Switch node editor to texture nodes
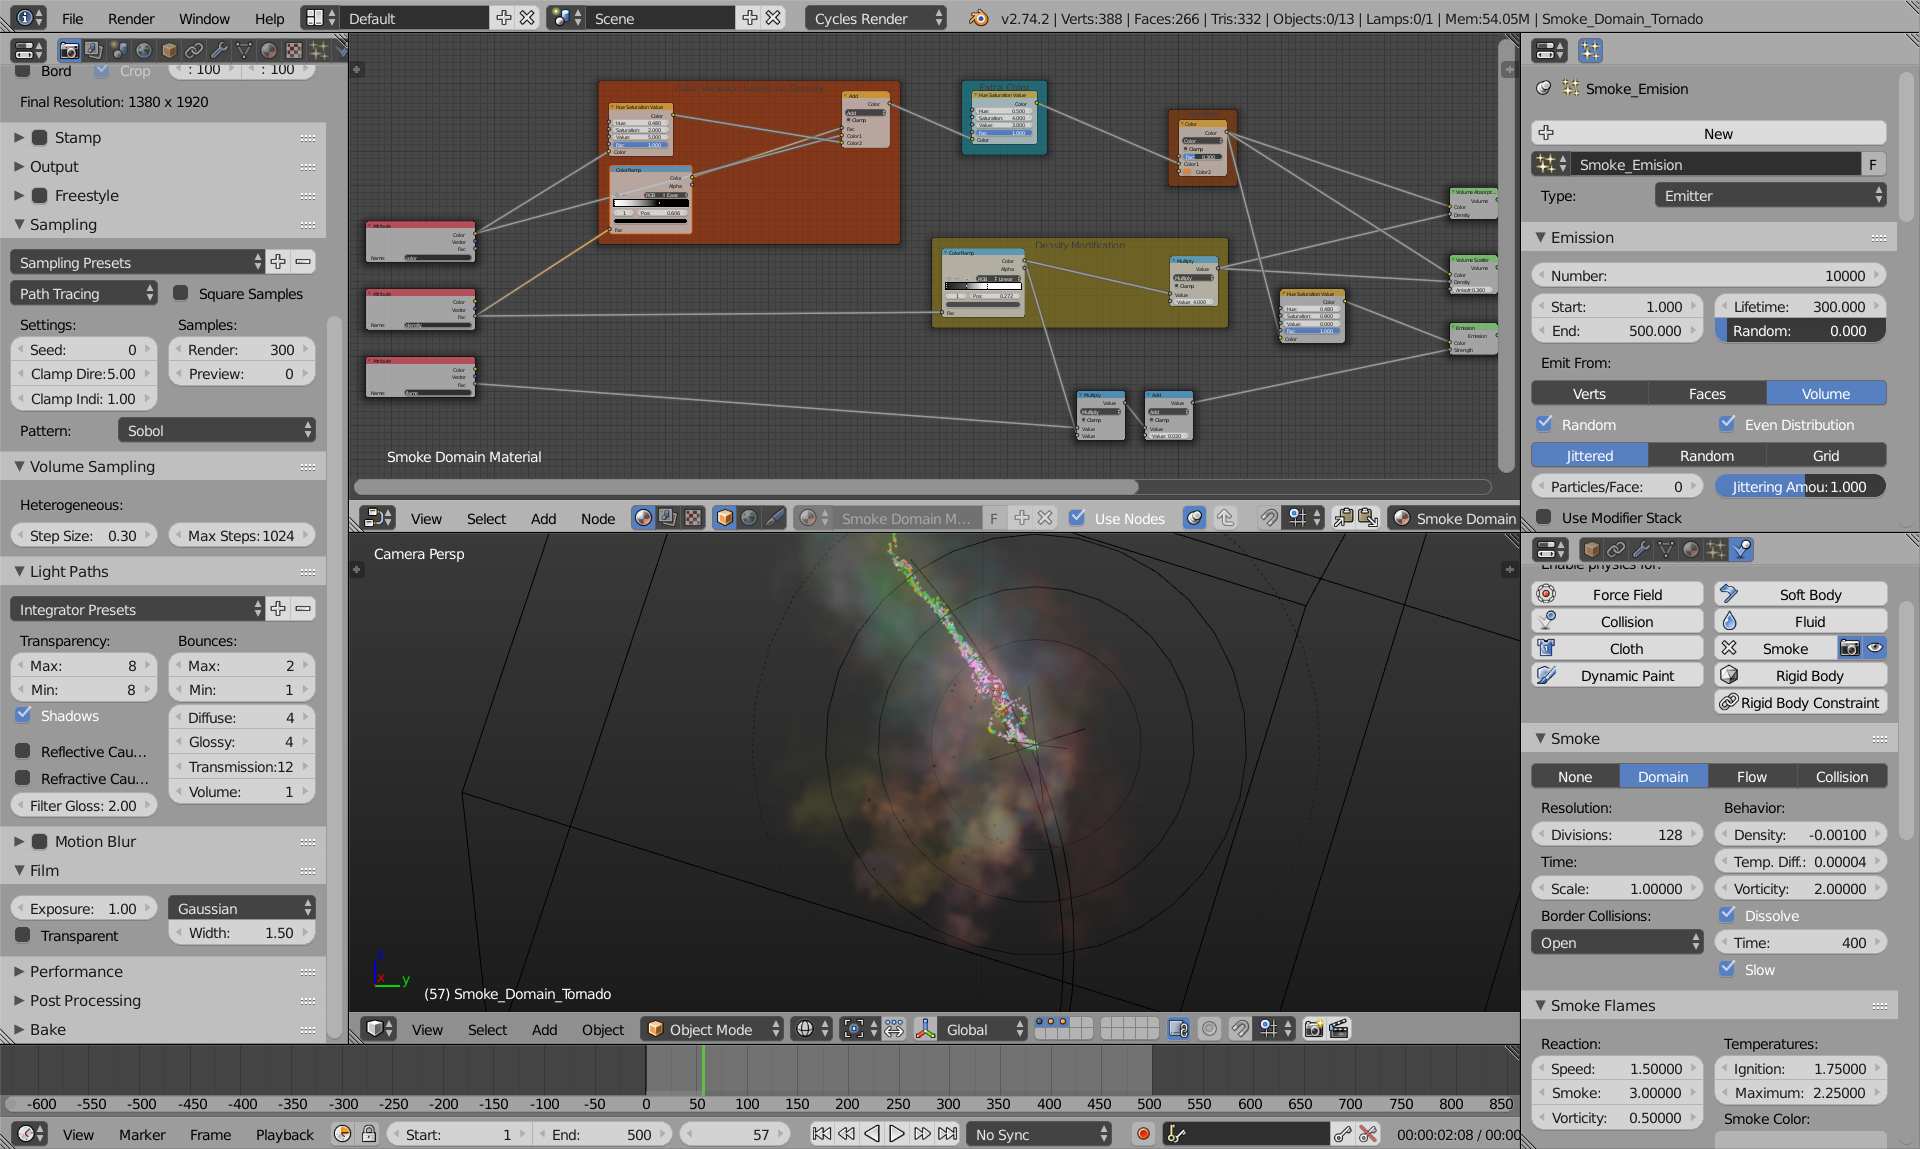The height and width of the screenshot is (1149, 1920). (x=692, y=518)
